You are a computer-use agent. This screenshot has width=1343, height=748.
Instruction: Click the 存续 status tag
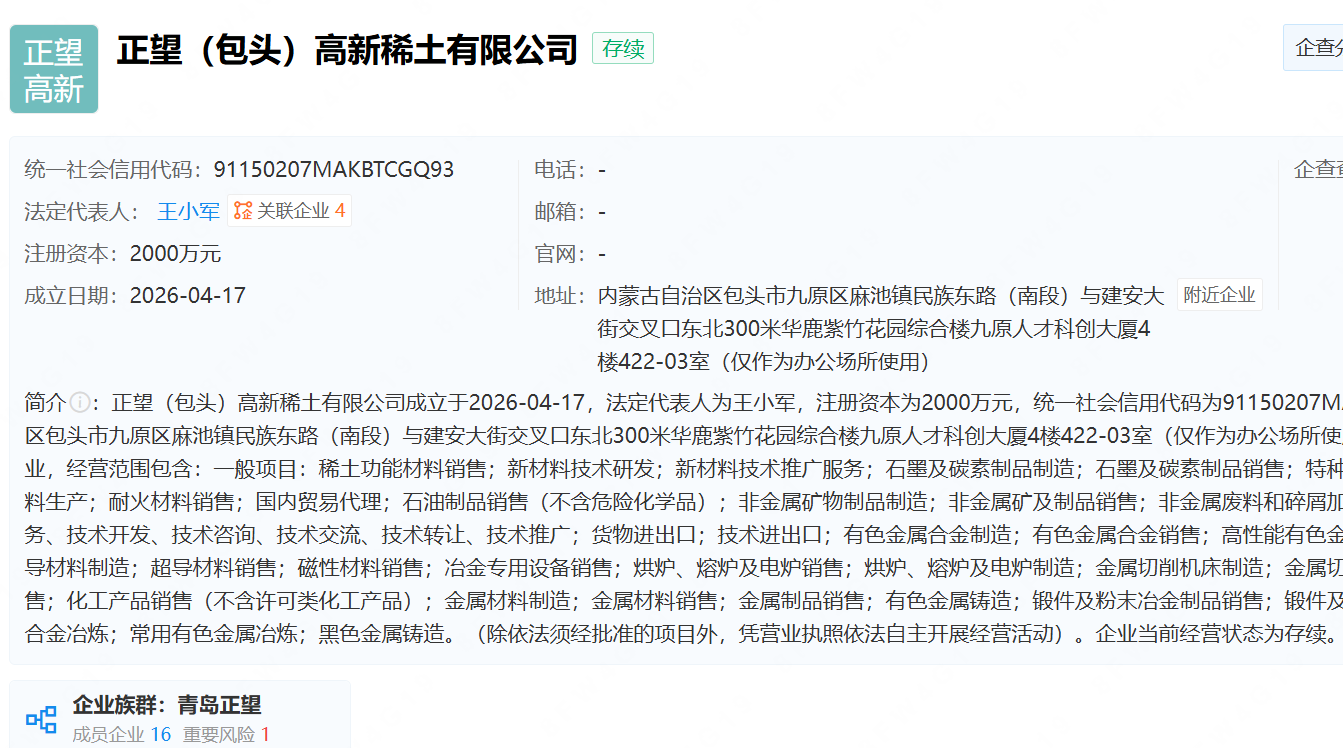coord(622,48)
